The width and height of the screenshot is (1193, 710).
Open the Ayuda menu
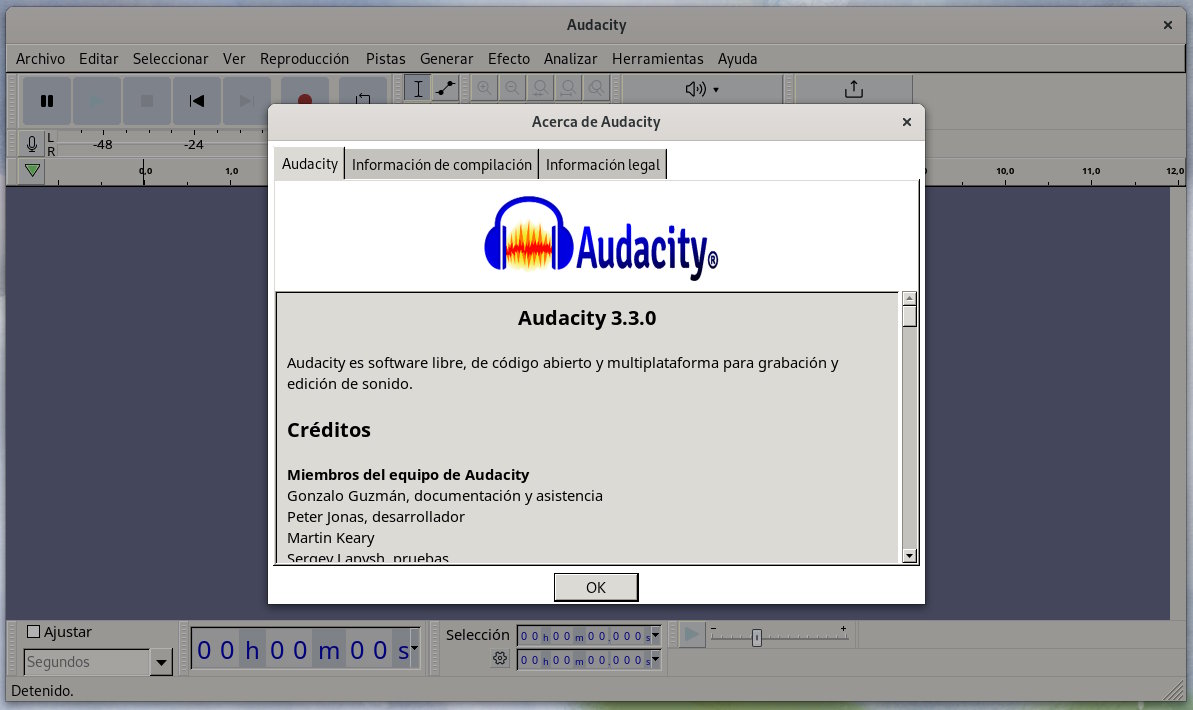pyautogui.click(x=737, y=59)
